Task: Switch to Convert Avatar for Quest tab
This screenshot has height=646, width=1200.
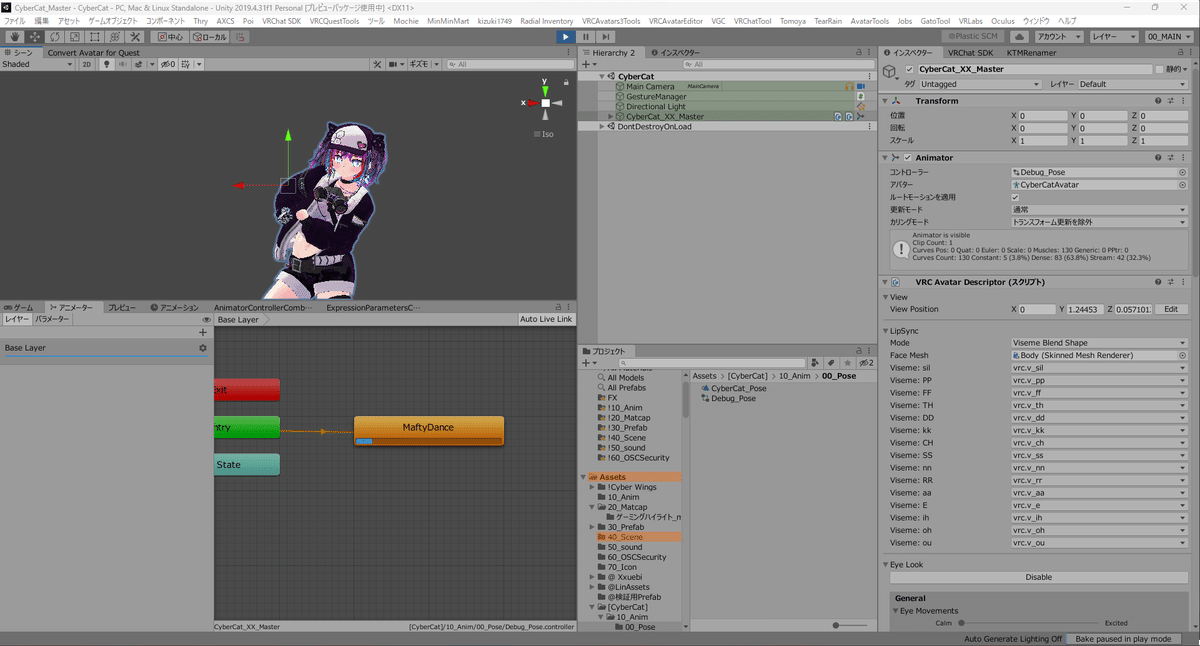Action: 92,52
